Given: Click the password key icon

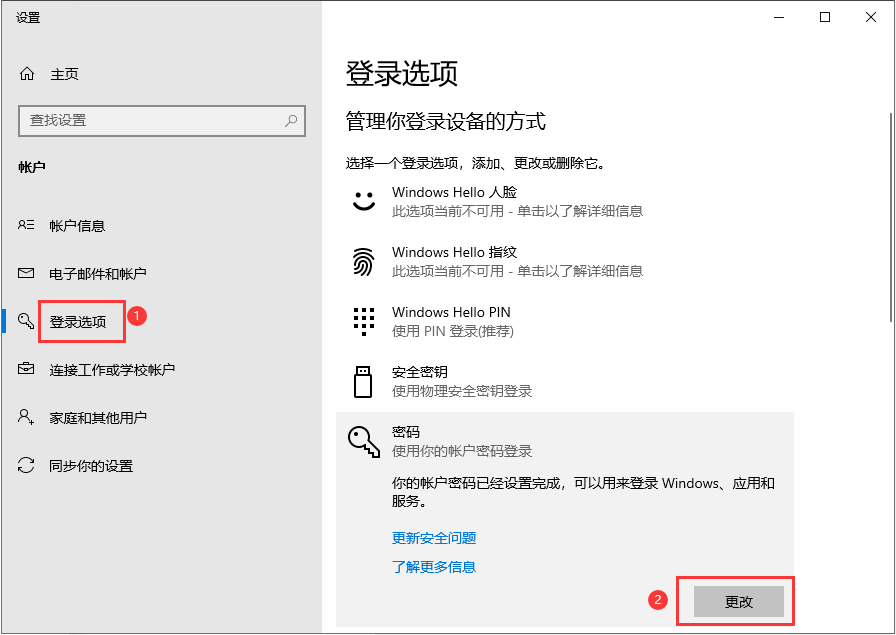Looking at the screenshot, I should click(x=364, y=442).
